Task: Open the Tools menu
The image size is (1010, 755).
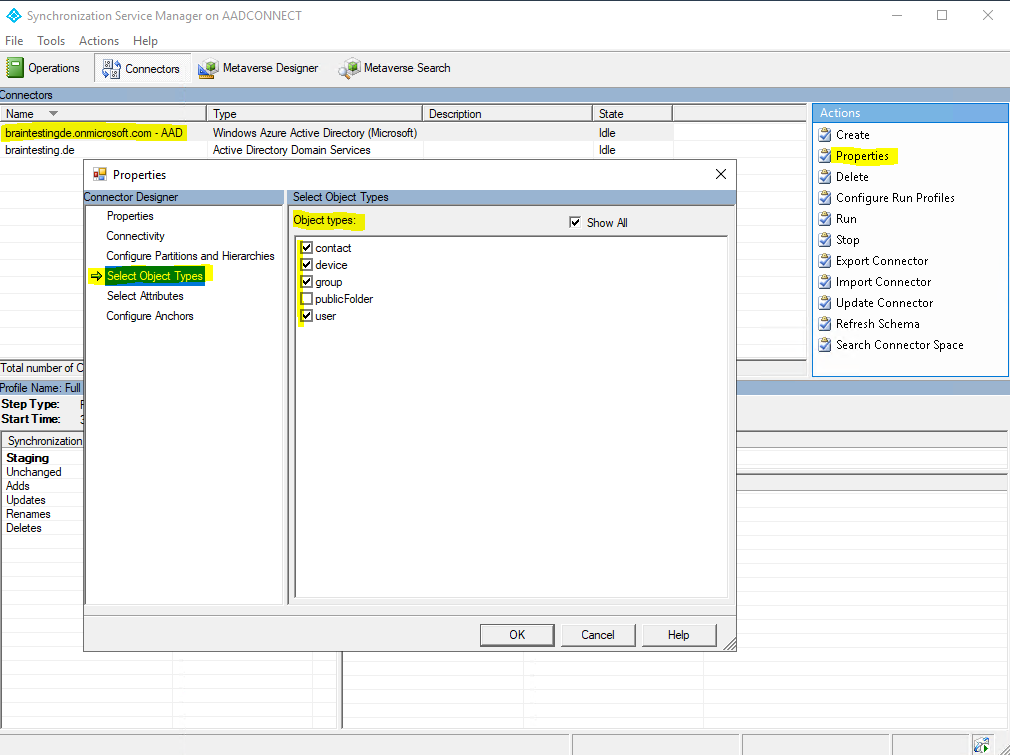Action: [x=51, y=41]
